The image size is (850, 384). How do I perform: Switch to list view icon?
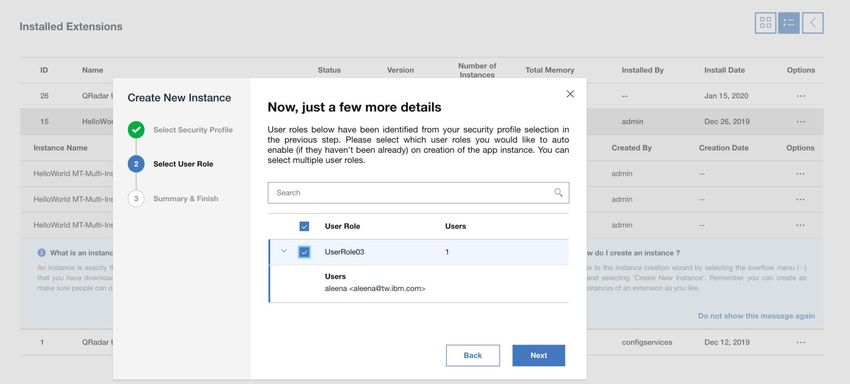pos(789,23)
